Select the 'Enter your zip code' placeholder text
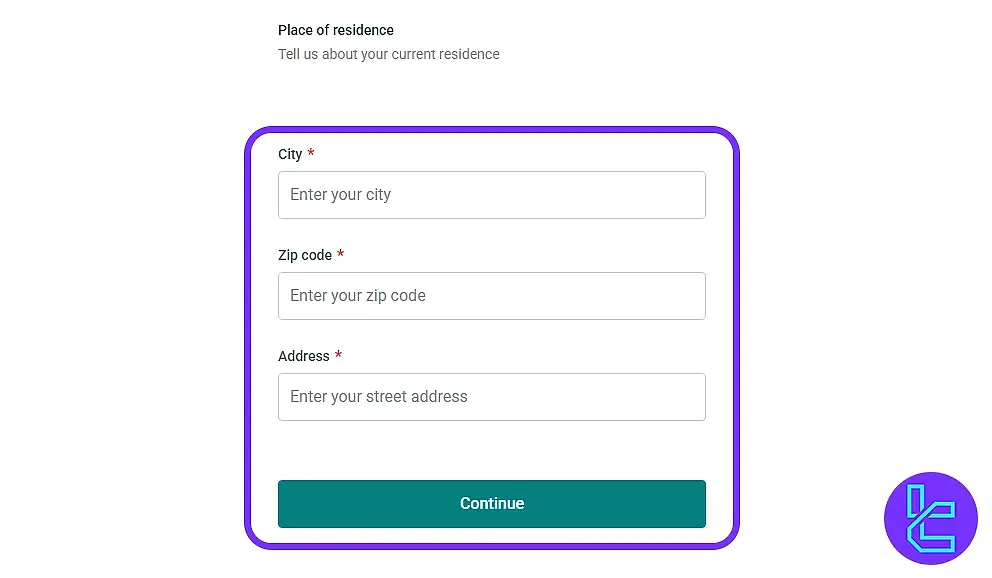This screenshot has width=992, height=578. click(x=357, y=295)
